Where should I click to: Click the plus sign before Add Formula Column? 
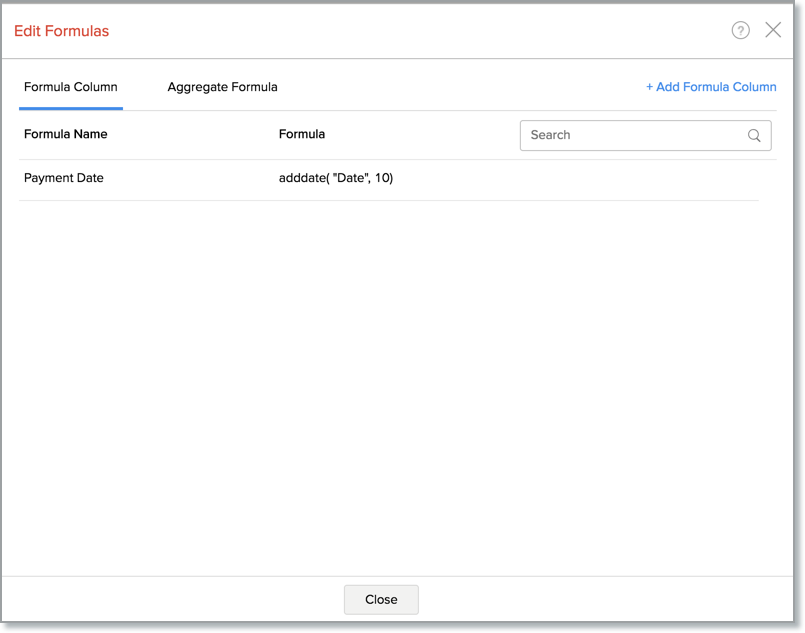point(650,87)
